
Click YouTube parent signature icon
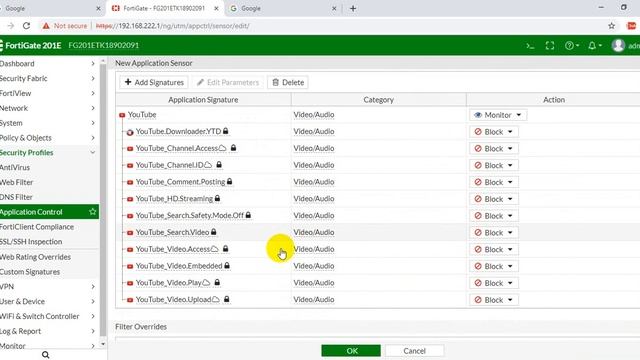(x=122, y=115)
